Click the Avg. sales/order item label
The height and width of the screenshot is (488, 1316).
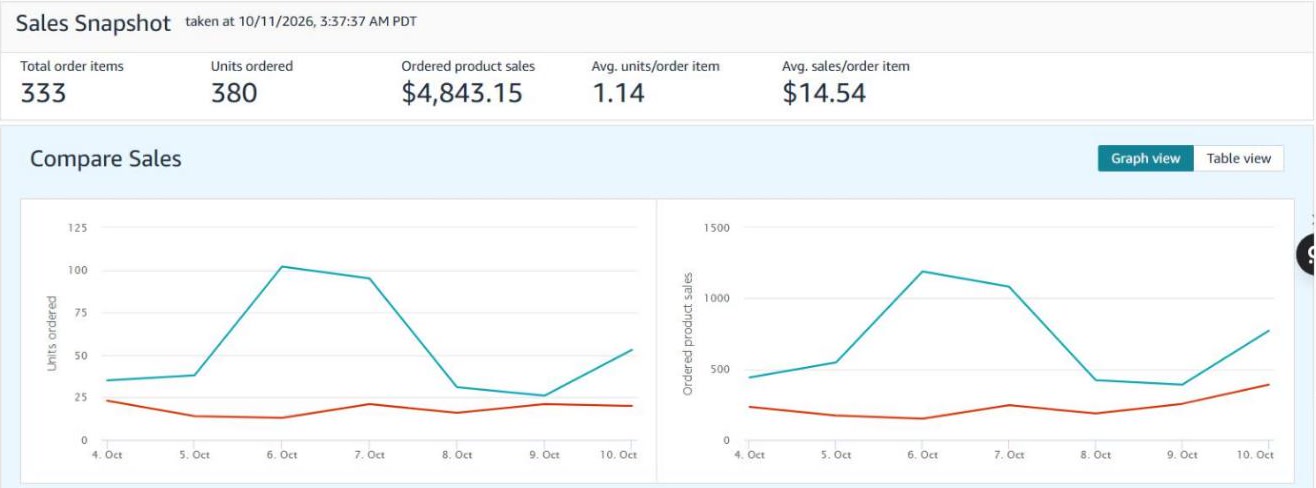click(846, 66)
